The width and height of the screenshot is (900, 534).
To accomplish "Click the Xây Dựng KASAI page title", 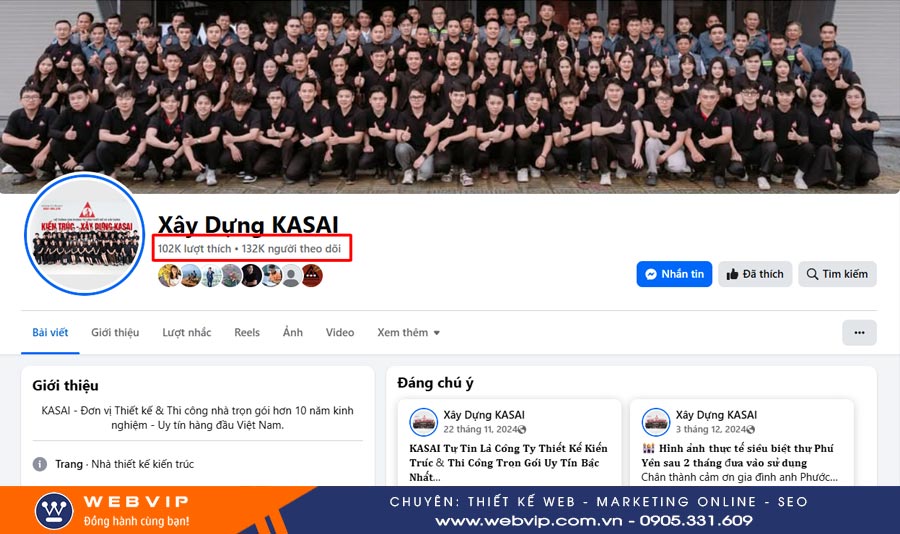I will click(x=248, y=225).
